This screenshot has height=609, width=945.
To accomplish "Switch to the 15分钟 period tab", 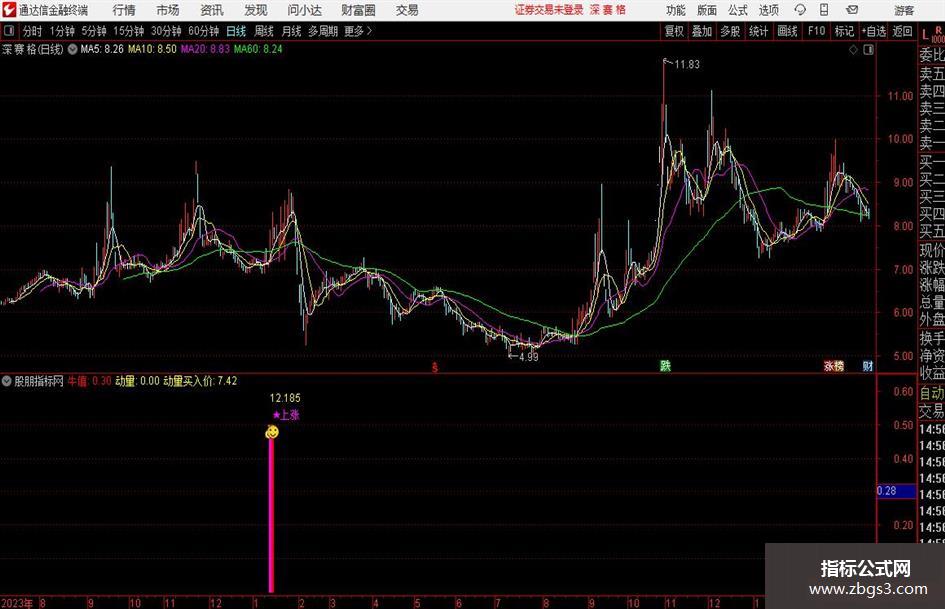I will [129, 31].
